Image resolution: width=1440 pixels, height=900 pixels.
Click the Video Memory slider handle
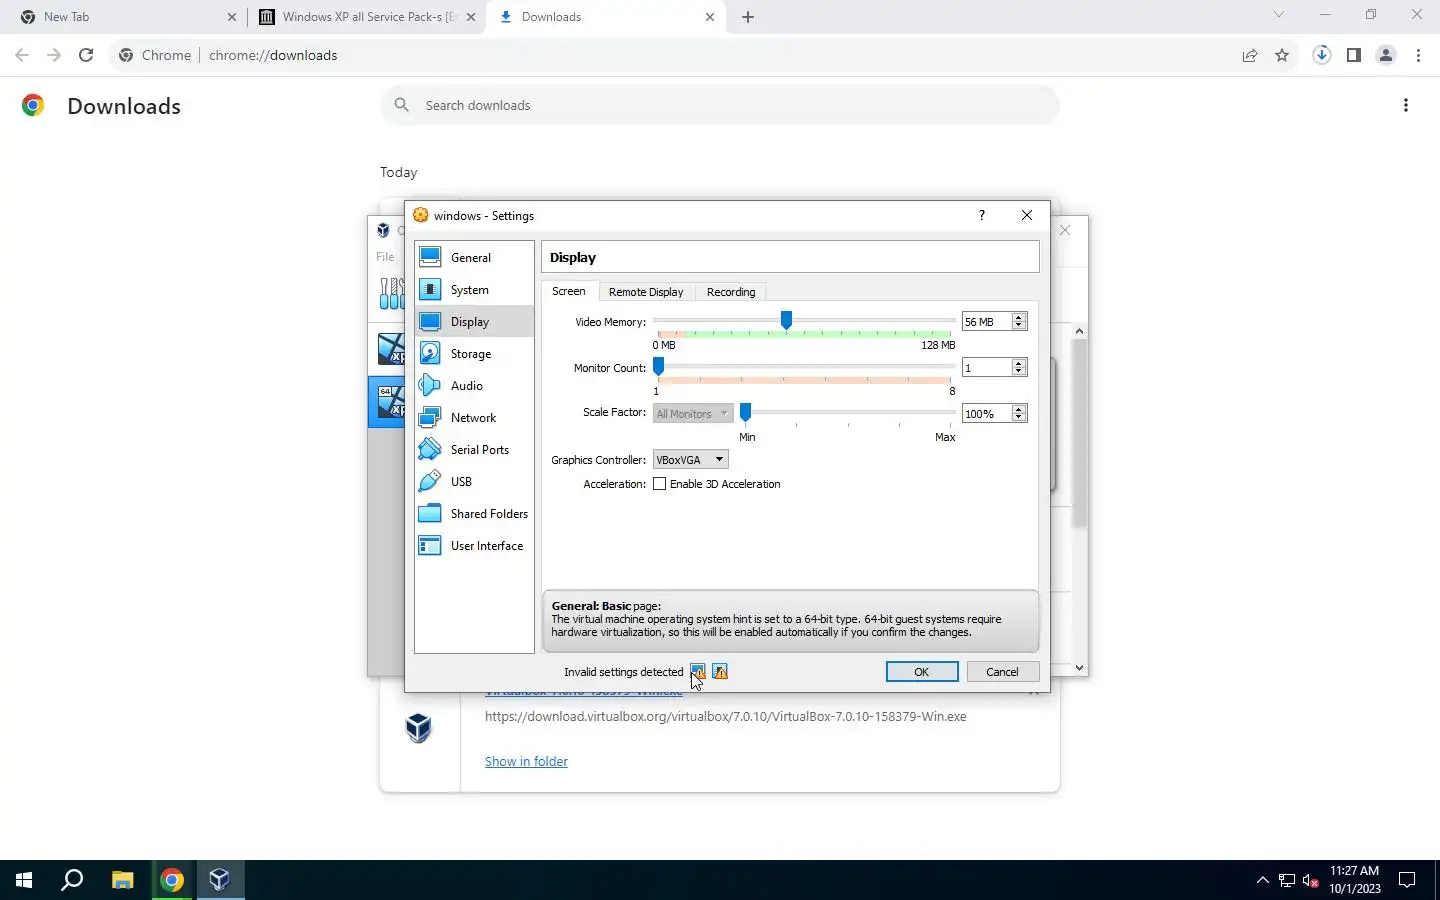786,320
